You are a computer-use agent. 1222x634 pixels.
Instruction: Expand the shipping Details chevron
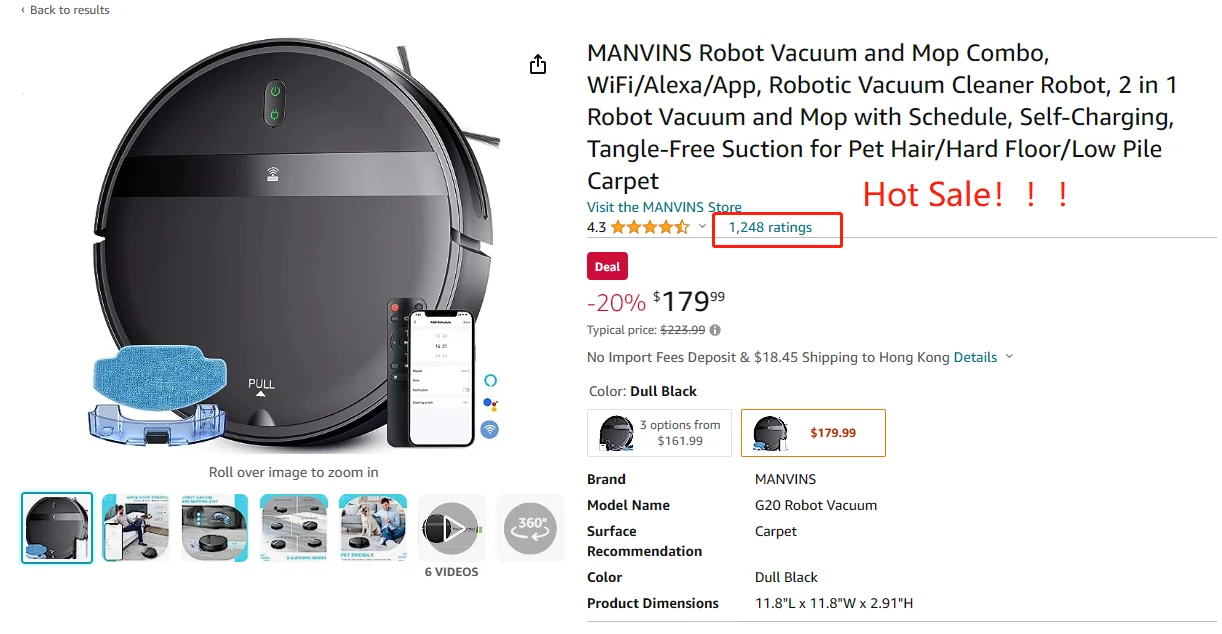point(1009,357)
